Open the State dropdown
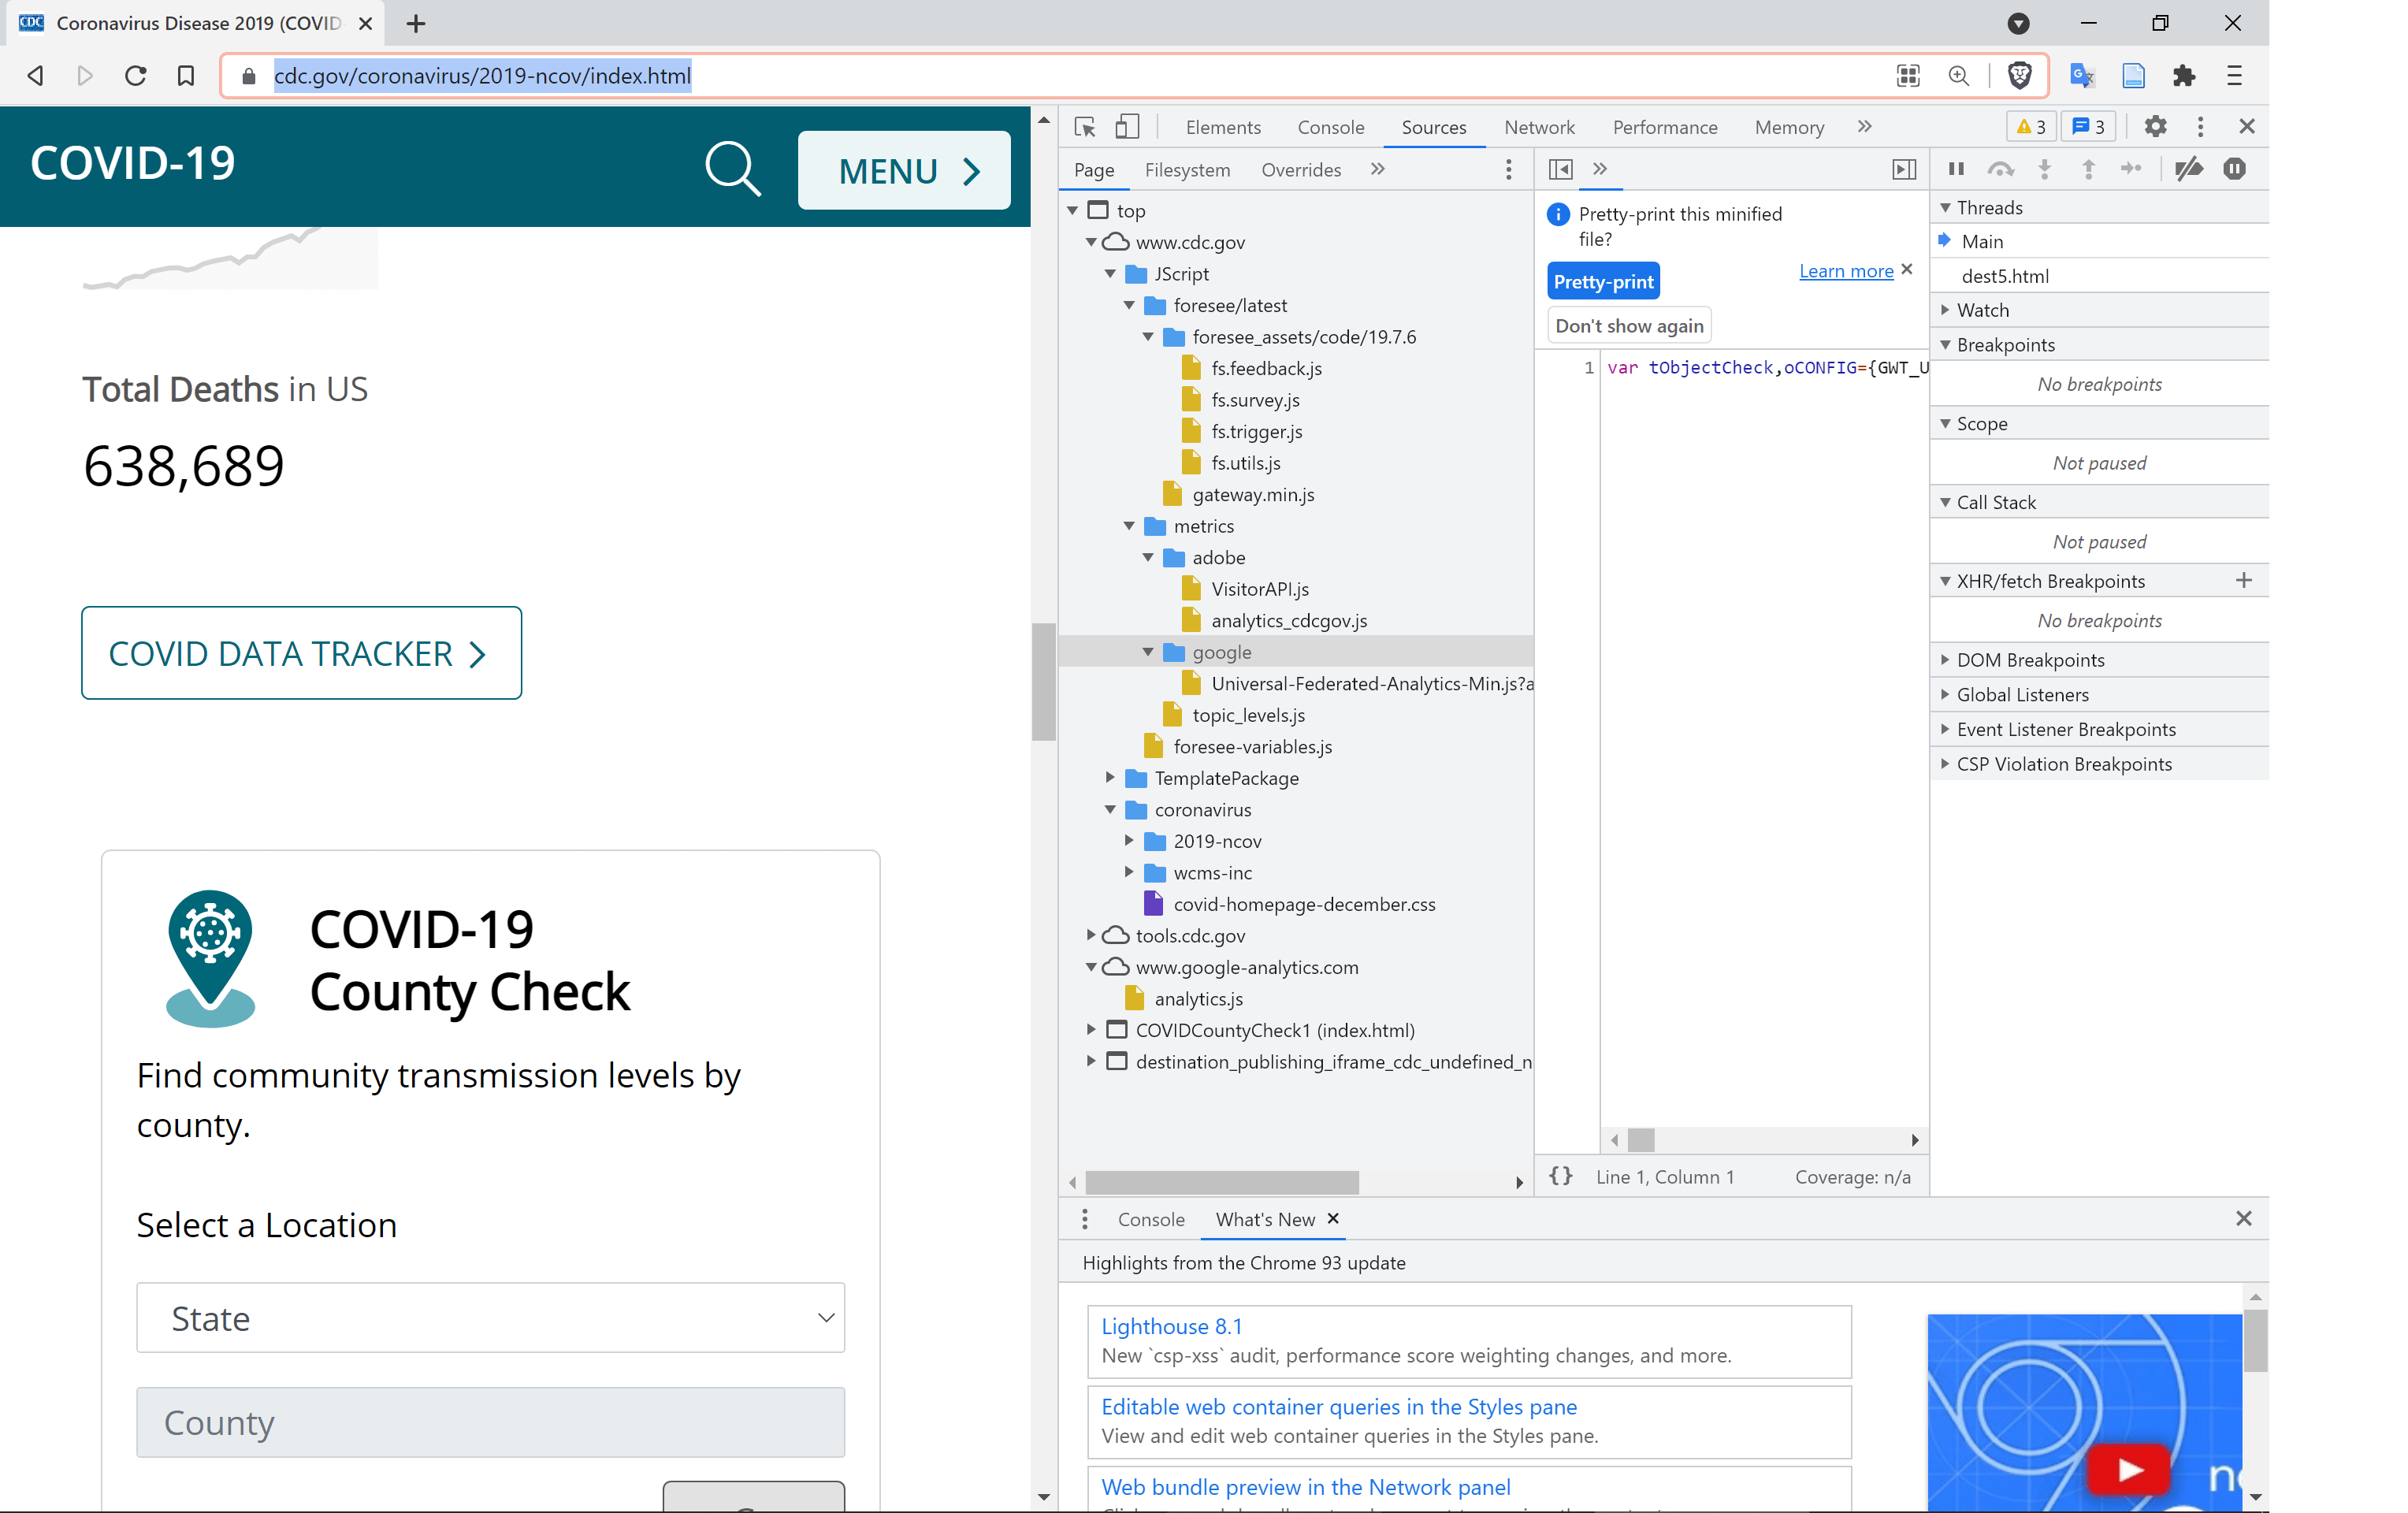Image resolution: width=2408 pixels, height=1513 pixels. (490, 1317)
